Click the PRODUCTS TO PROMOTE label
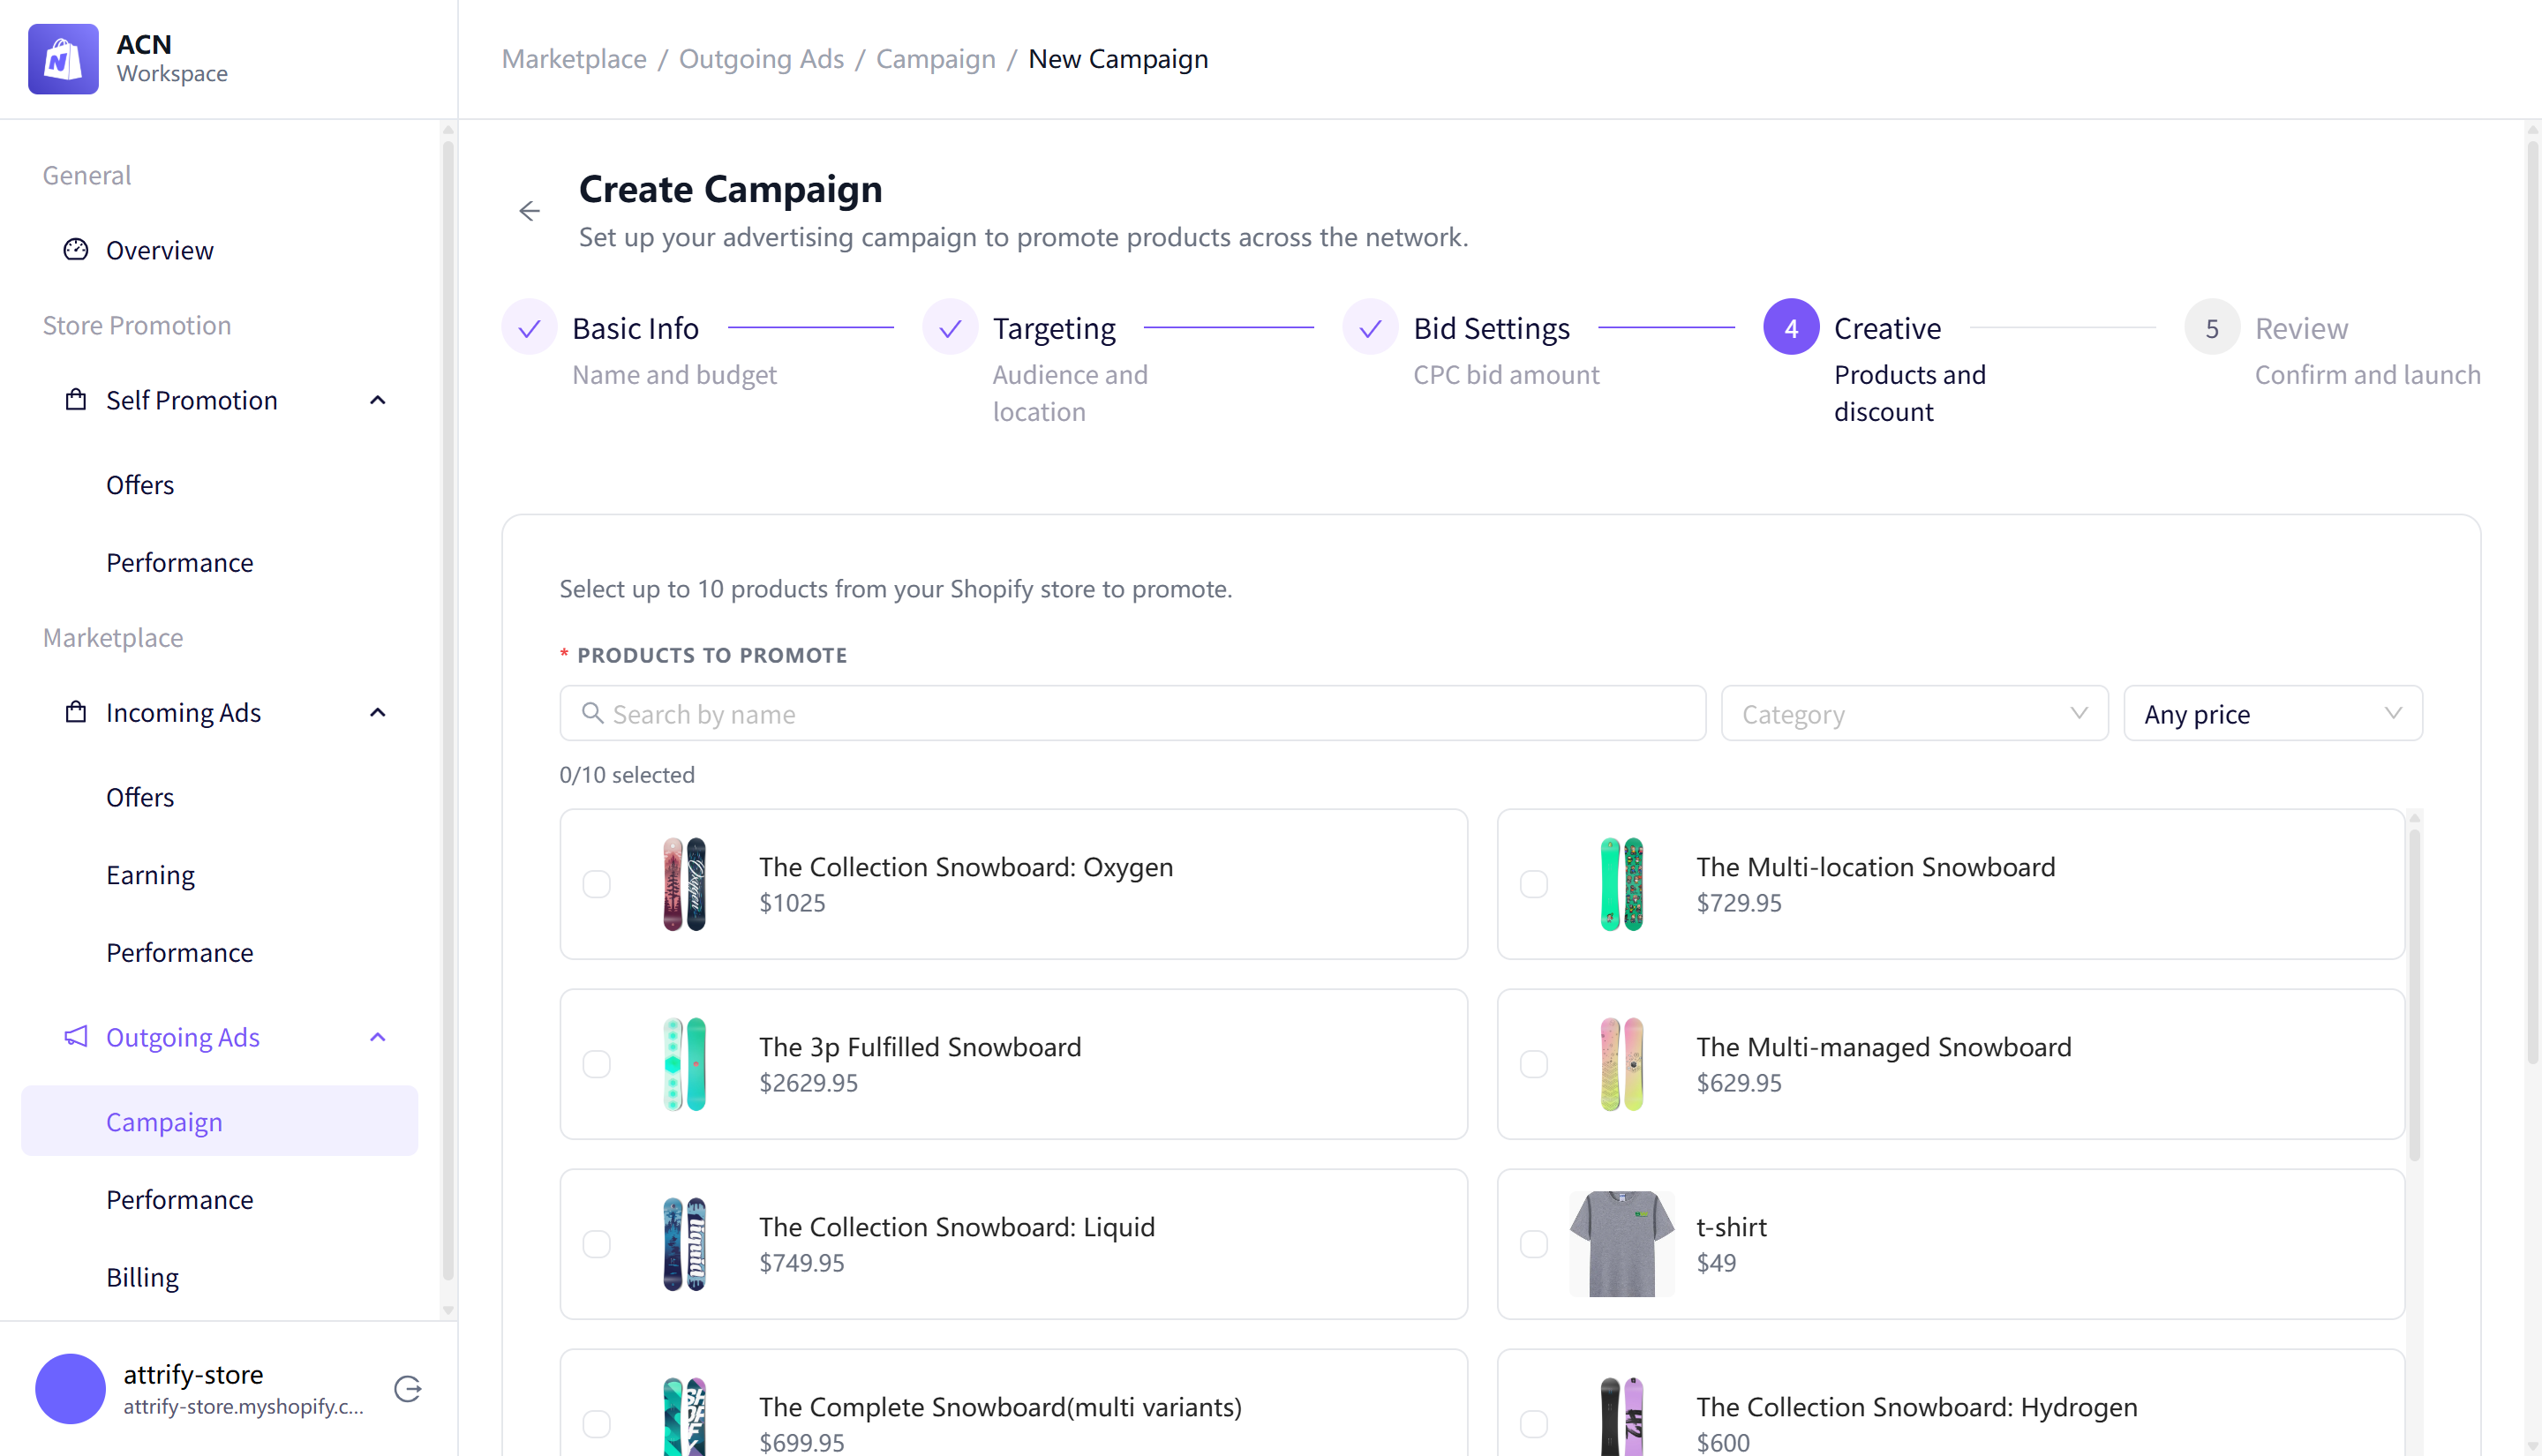Image resolution: width=2542 pixels, height=1456 pixels. (712, 655)
